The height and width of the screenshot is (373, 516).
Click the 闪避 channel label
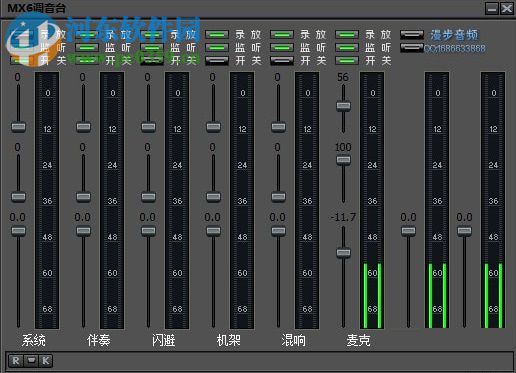(164, 340)
